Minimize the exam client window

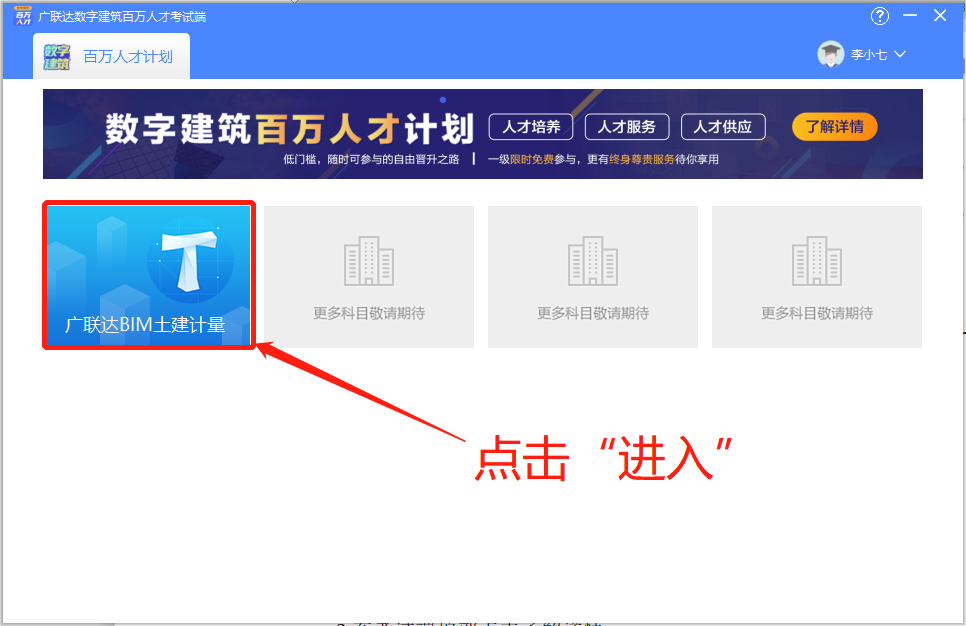910,15
